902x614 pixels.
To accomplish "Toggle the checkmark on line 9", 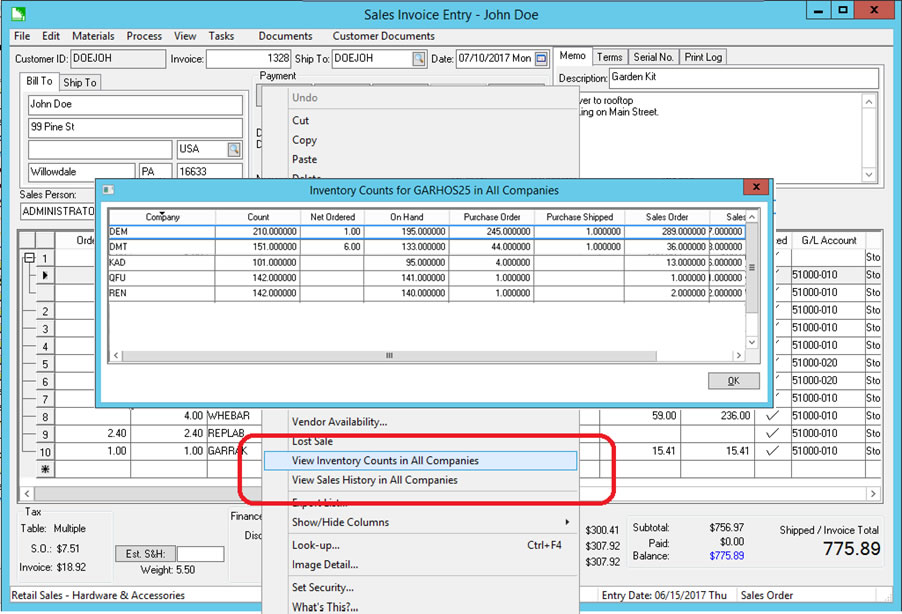I will click(x=771, y=434).
